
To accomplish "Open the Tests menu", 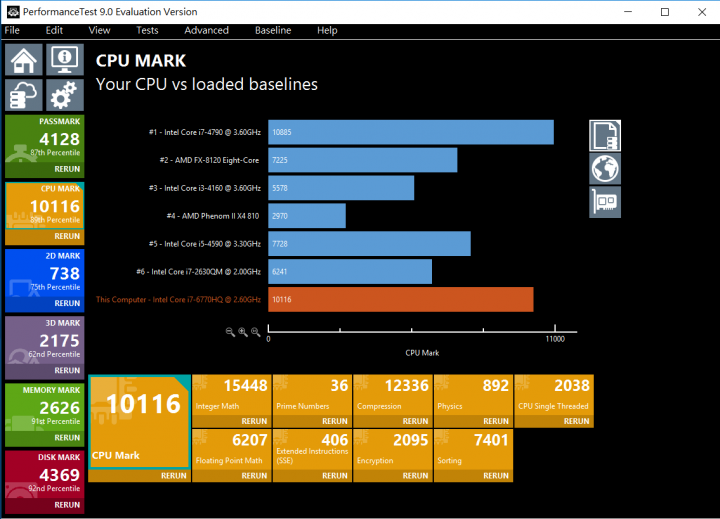I will click(147, 30).
